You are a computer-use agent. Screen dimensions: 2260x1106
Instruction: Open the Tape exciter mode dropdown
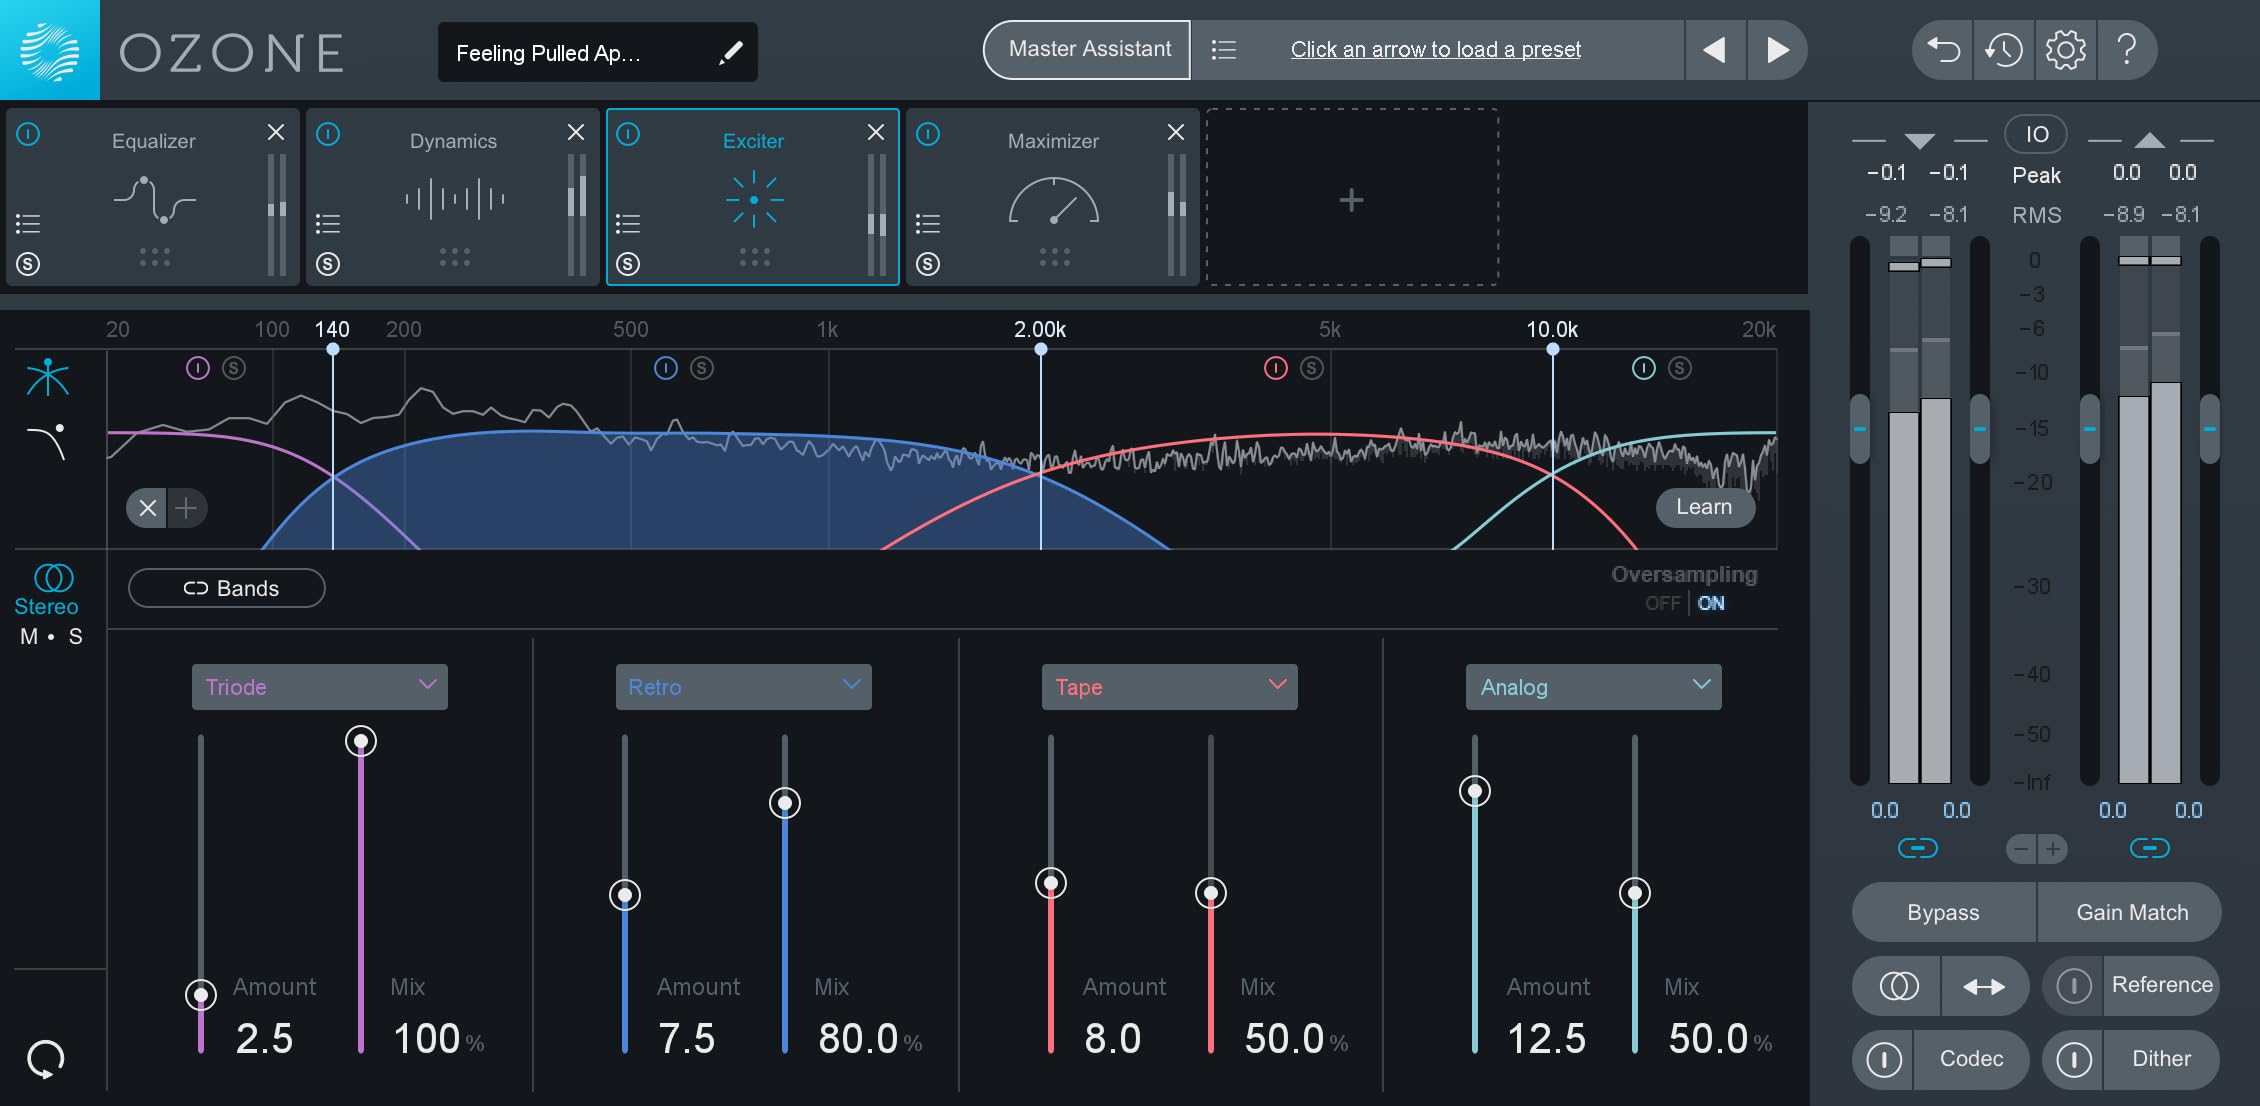tap(1169, 687)
